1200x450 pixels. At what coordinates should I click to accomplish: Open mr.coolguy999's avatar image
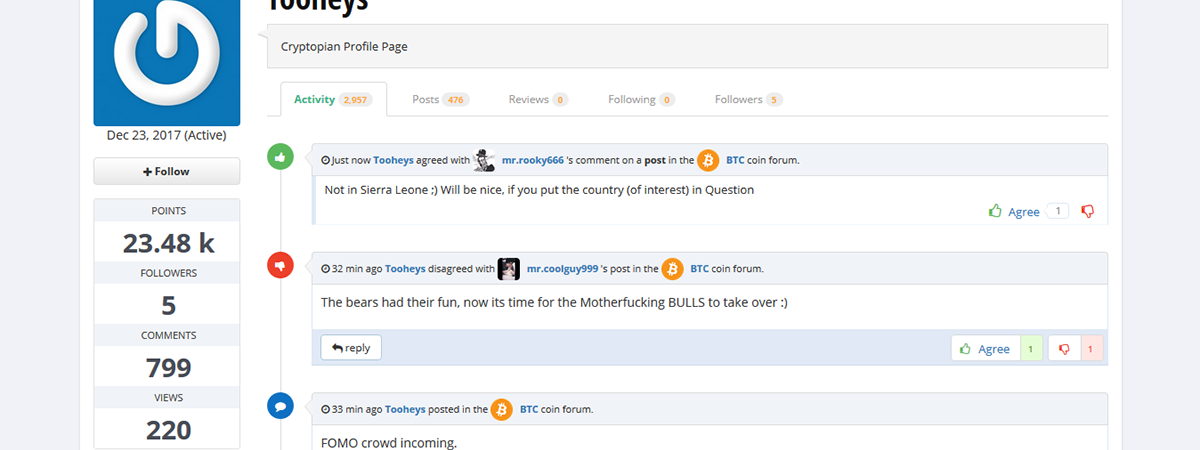(x=509, y=269)
